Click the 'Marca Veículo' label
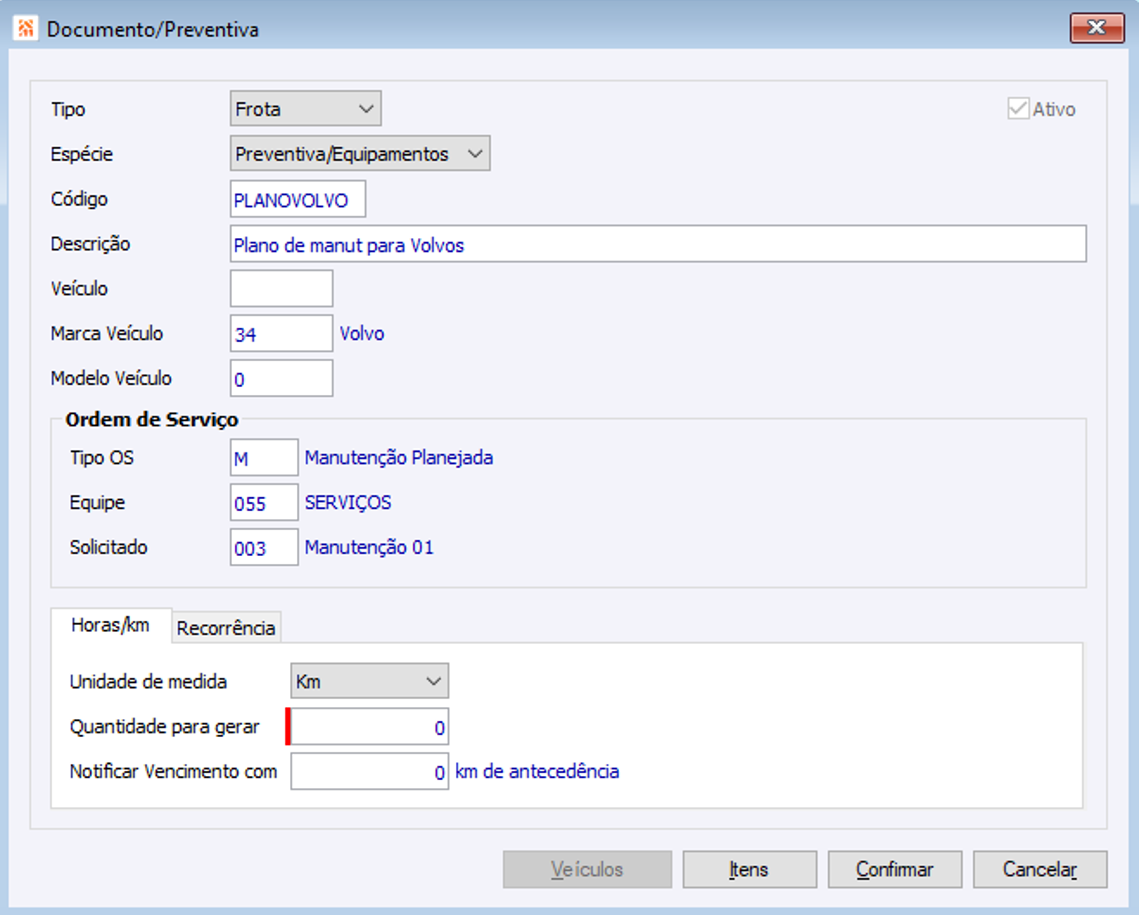This screenshot has height=915, width=1139. pos(107,333)
